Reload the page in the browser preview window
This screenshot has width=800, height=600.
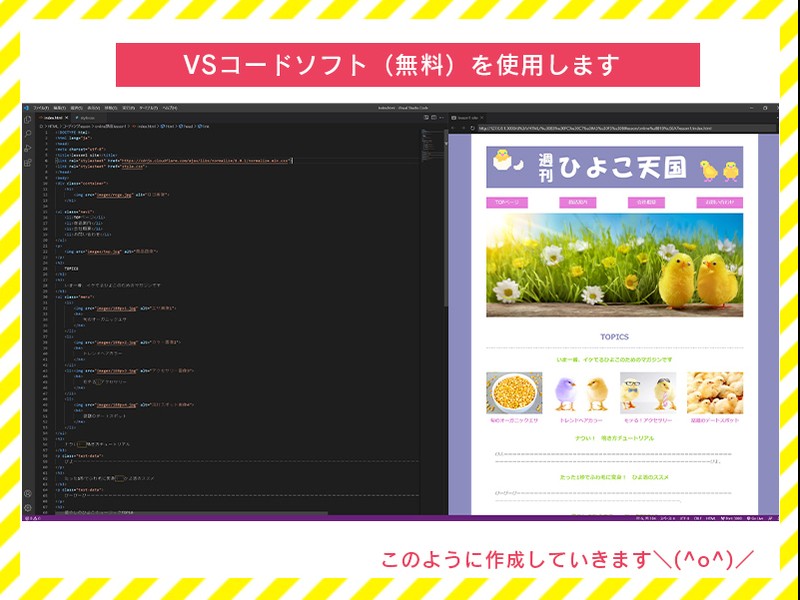(472, 127)
